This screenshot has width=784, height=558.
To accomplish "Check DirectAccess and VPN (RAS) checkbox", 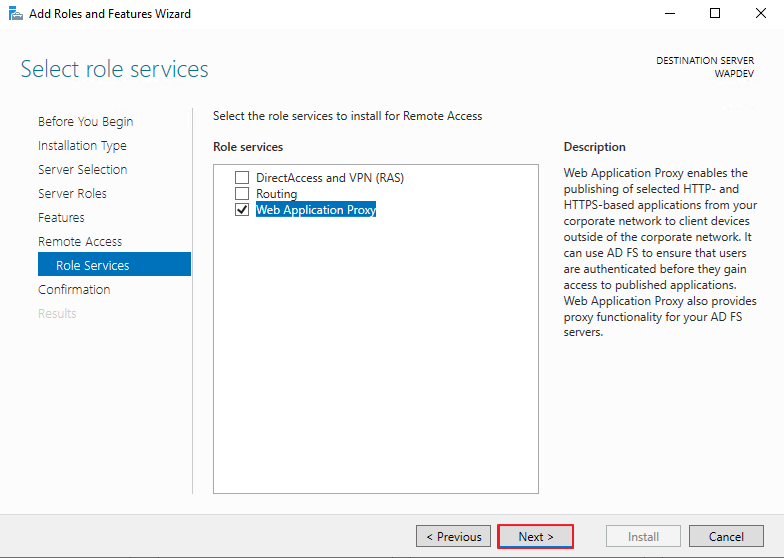I will point(242,178).
